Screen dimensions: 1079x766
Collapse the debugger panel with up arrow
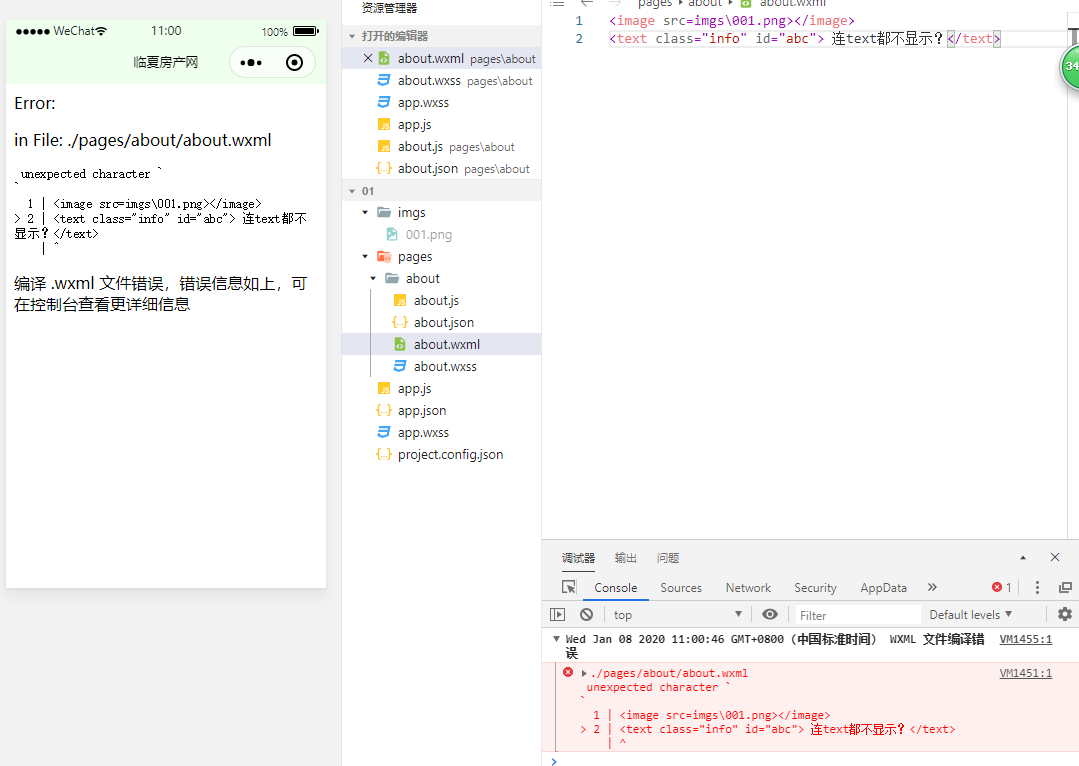(x=1023, y=557)
